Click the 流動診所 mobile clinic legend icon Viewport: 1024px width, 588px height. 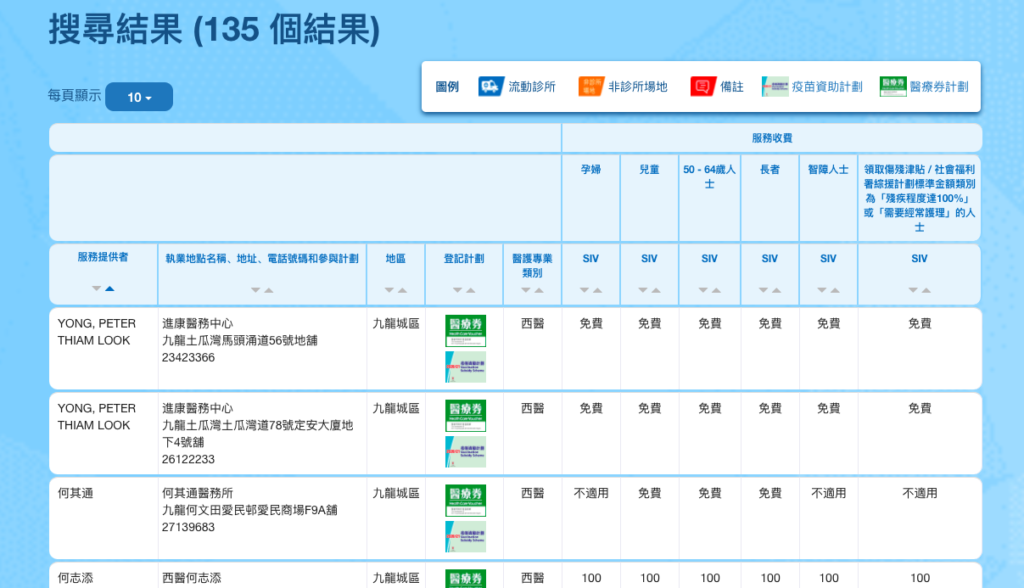[491, 87]
